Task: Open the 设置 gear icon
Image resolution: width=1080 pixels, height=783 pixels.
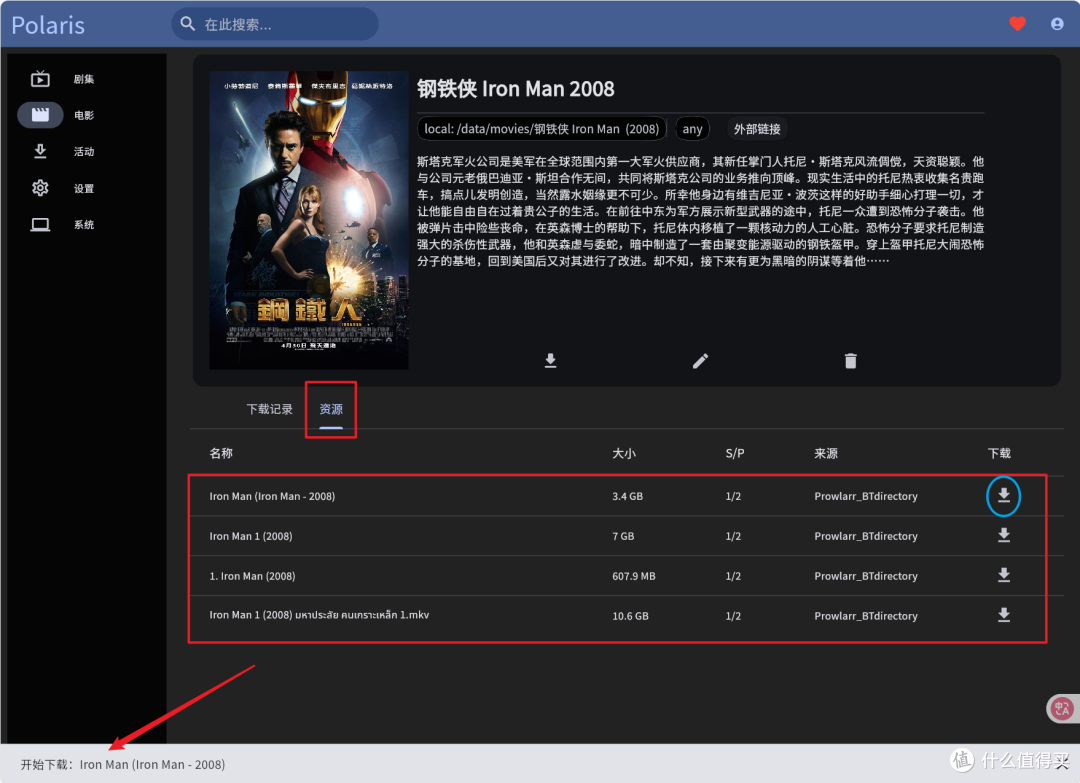Action: (40, 188)
